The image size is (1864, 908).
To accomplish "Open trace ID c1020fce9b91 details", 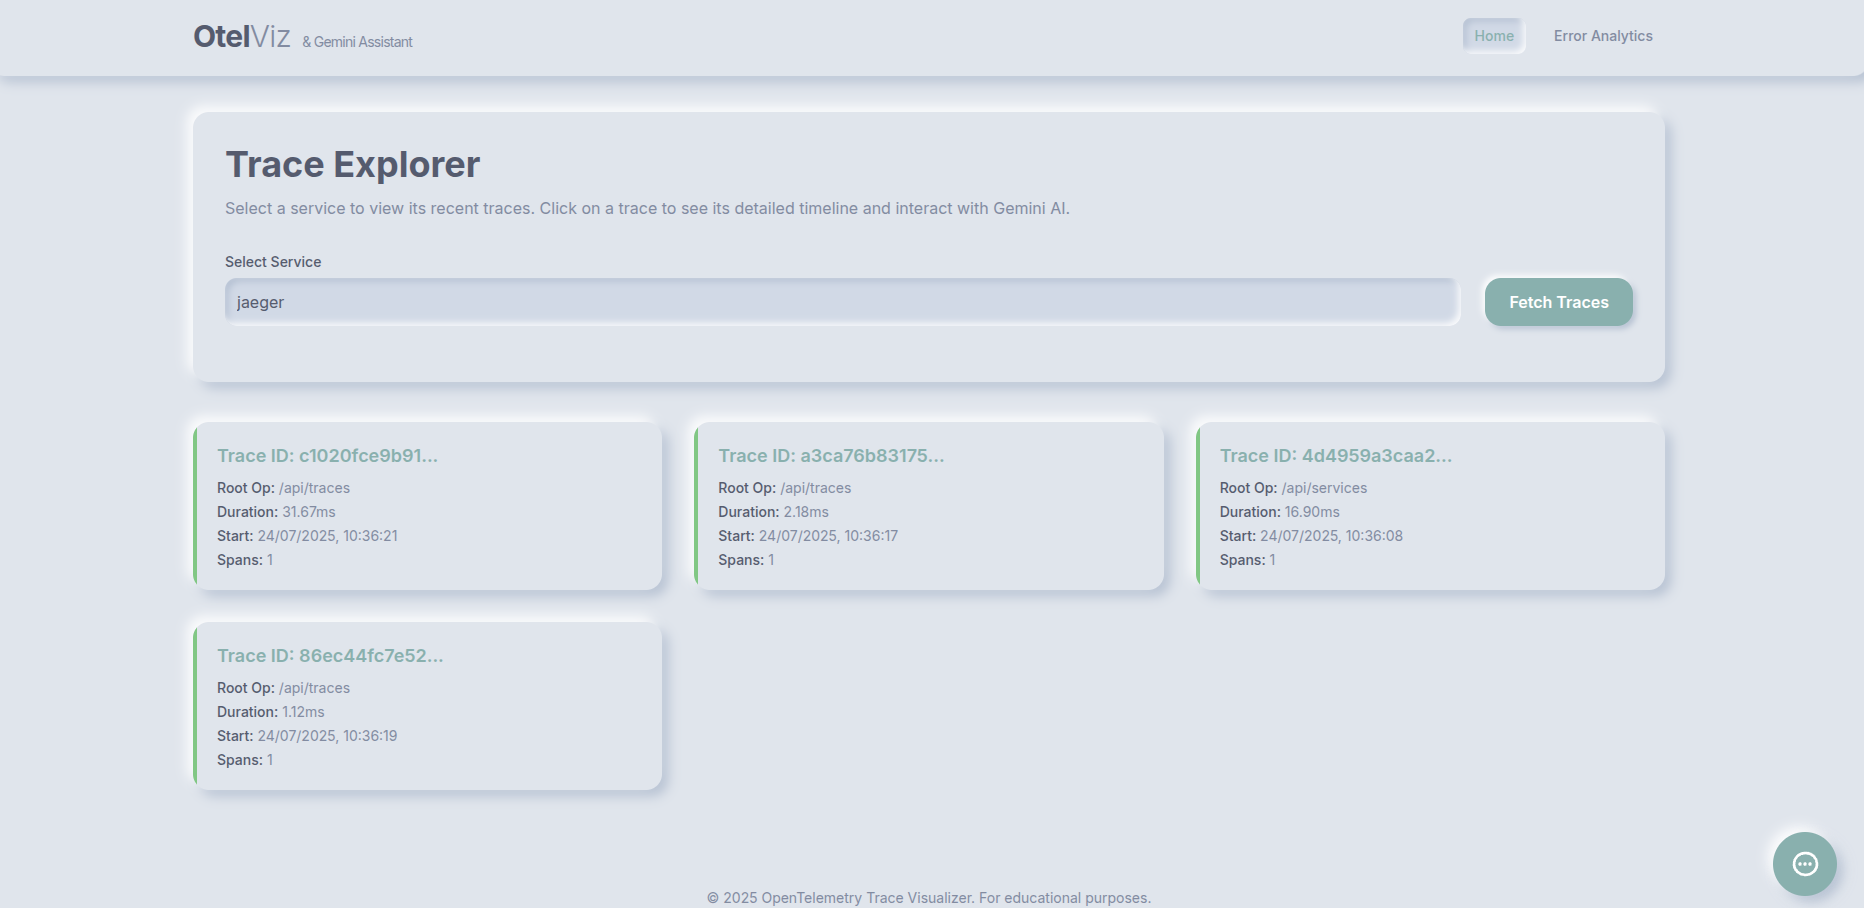I will 327,455.
